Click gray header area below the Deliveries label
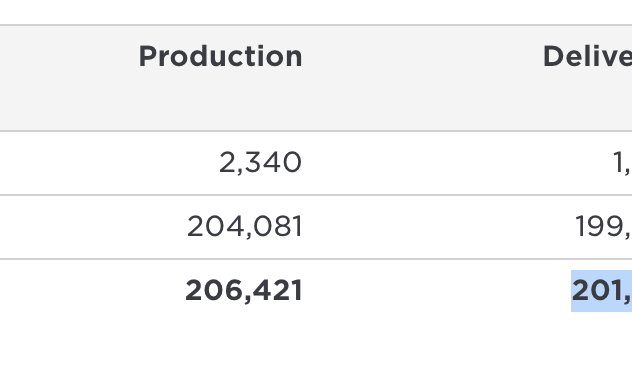The width and height of the screenshot is (632, 370). (588, 101)
